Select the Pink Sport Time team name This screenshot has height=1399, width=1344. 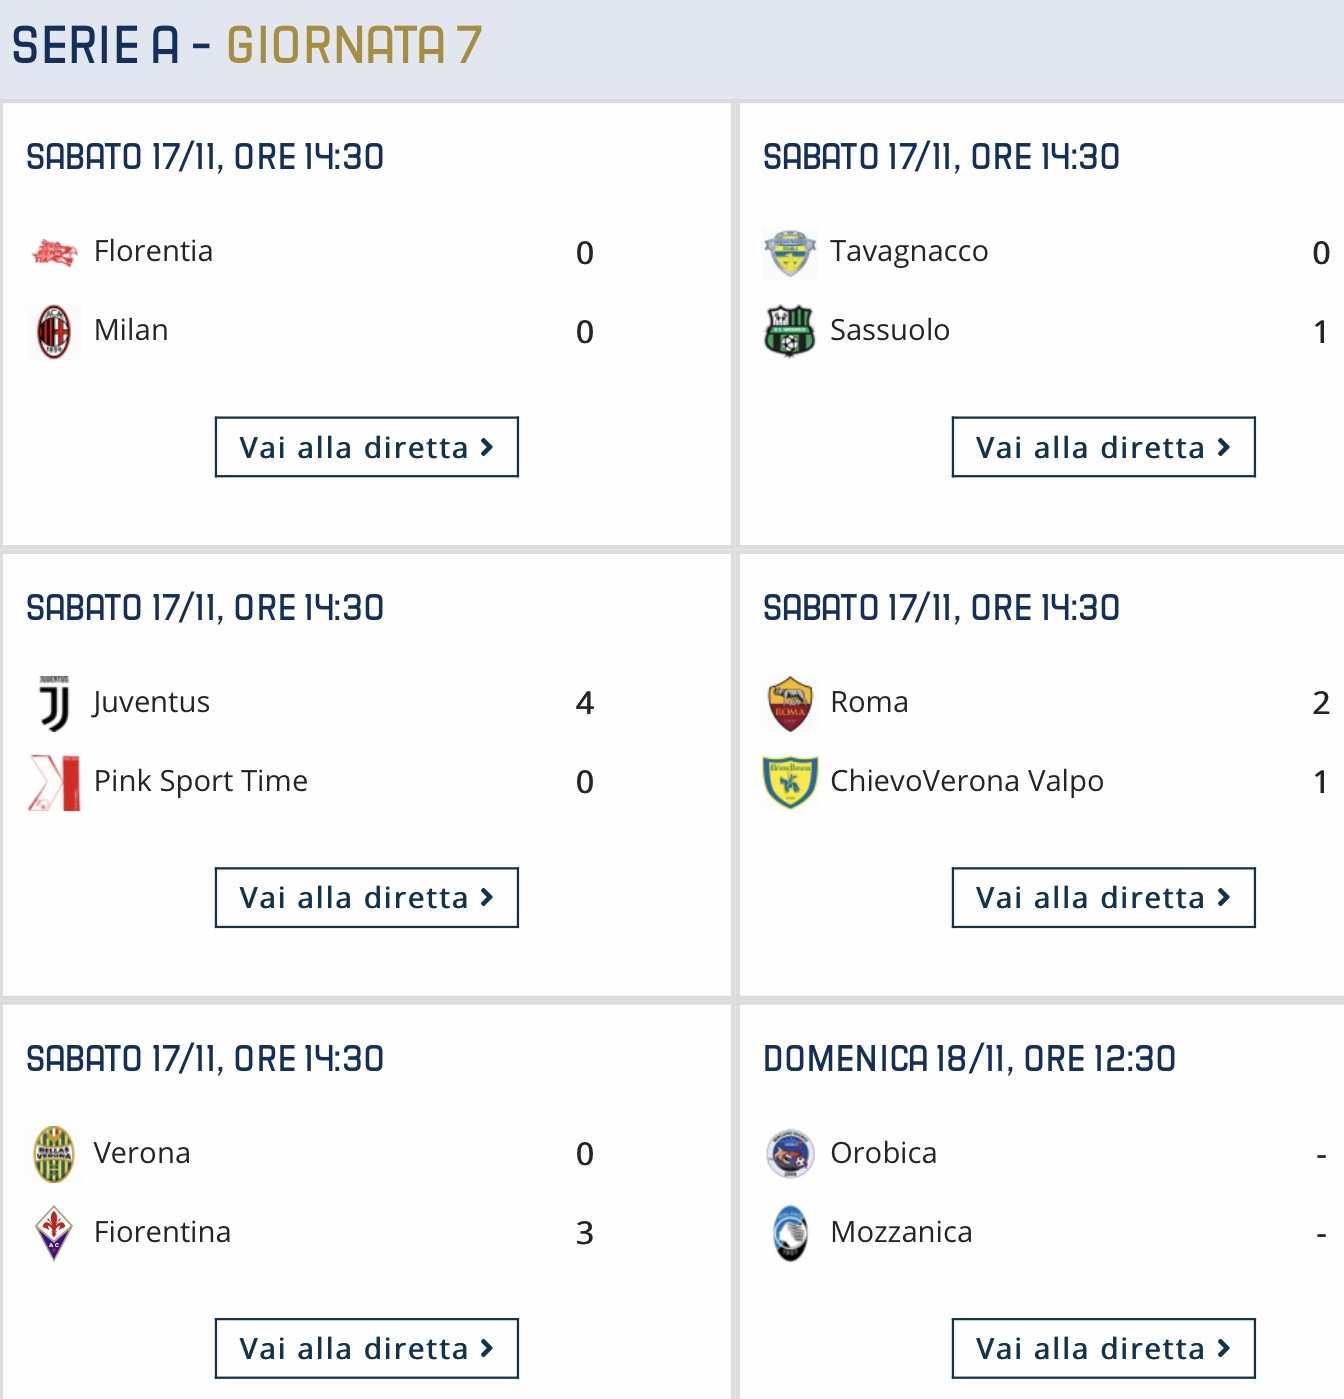pyautogui.click(x=201, y=781)
